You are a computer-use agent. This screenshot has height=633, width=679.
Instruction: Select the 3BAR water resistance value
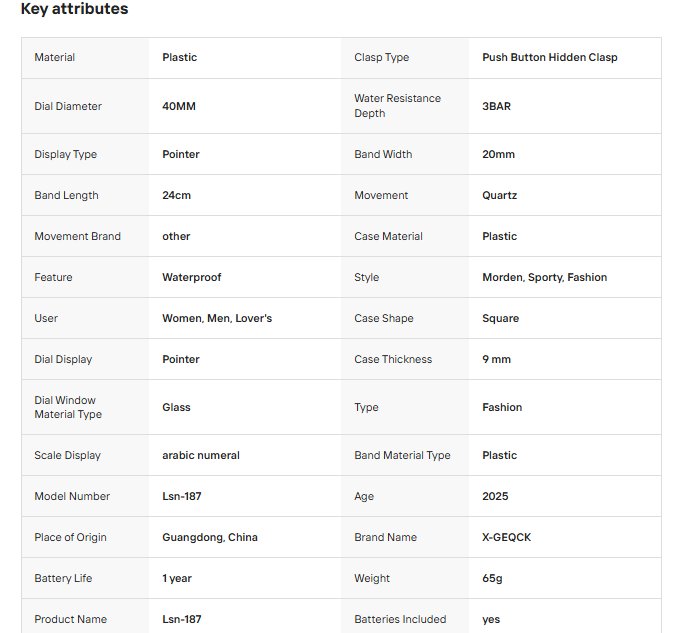pos(496,106)
